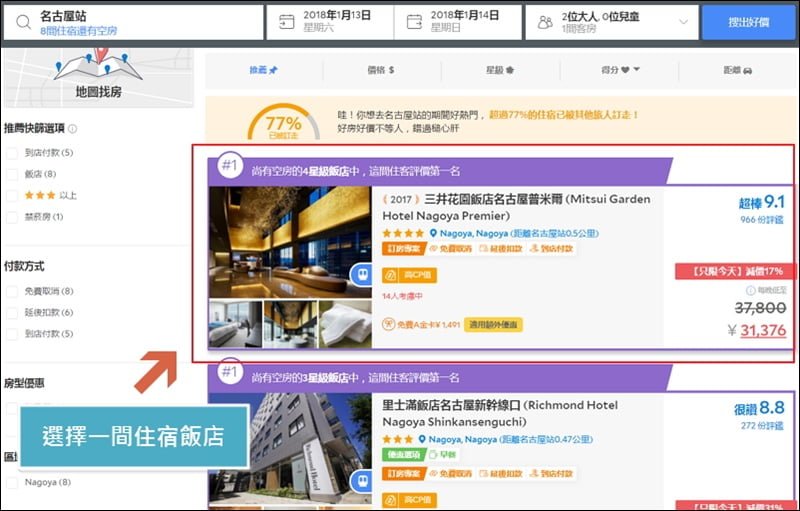Click Mitsui Garden's 高CP值 badge
Viewport: 800px width, 511px height.
pyautogui.click(x=409, y=275)
